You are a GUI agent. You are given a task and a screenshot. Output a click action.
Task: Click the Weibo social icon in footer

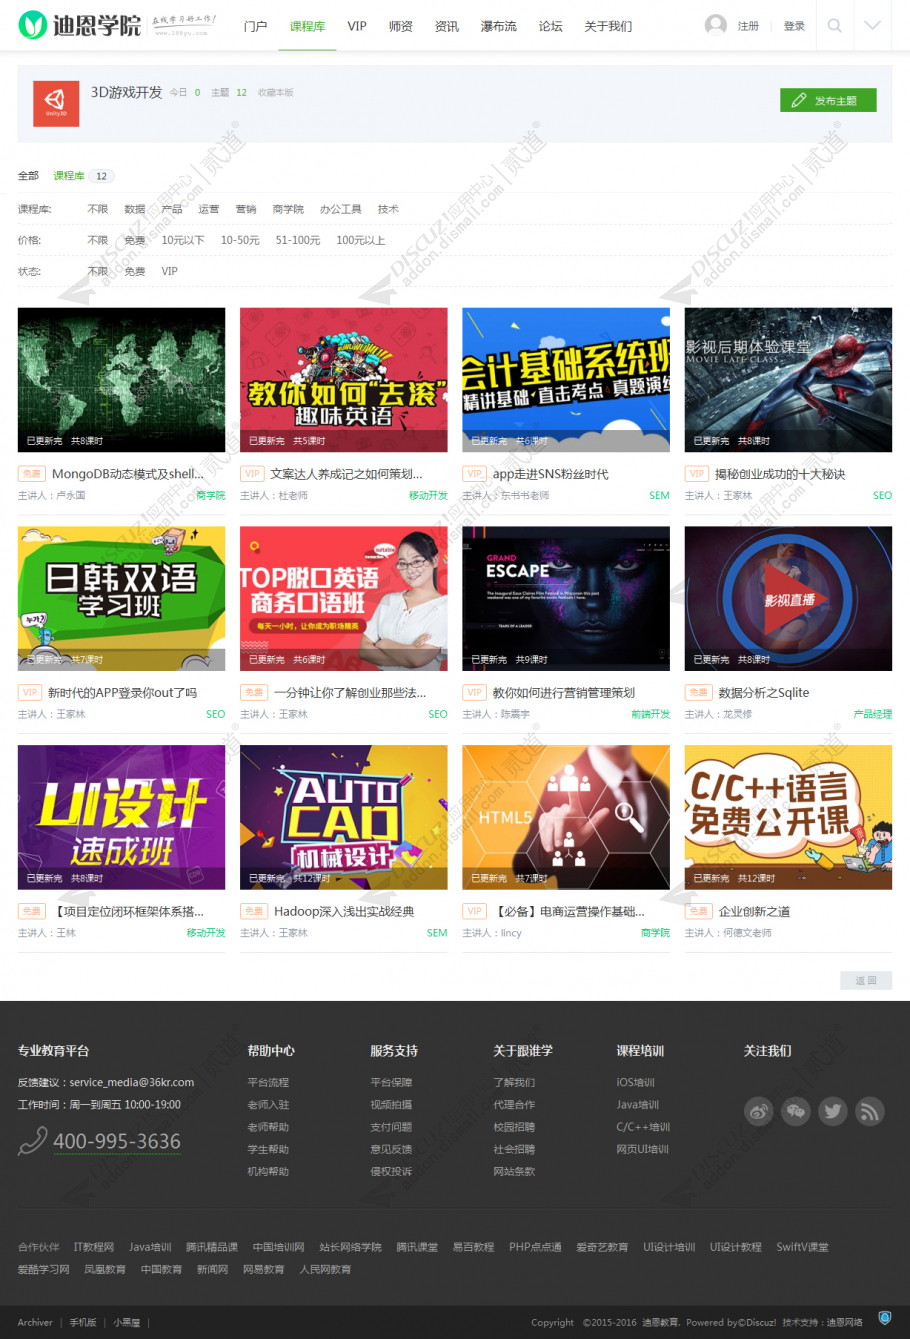coord(759,1111)
